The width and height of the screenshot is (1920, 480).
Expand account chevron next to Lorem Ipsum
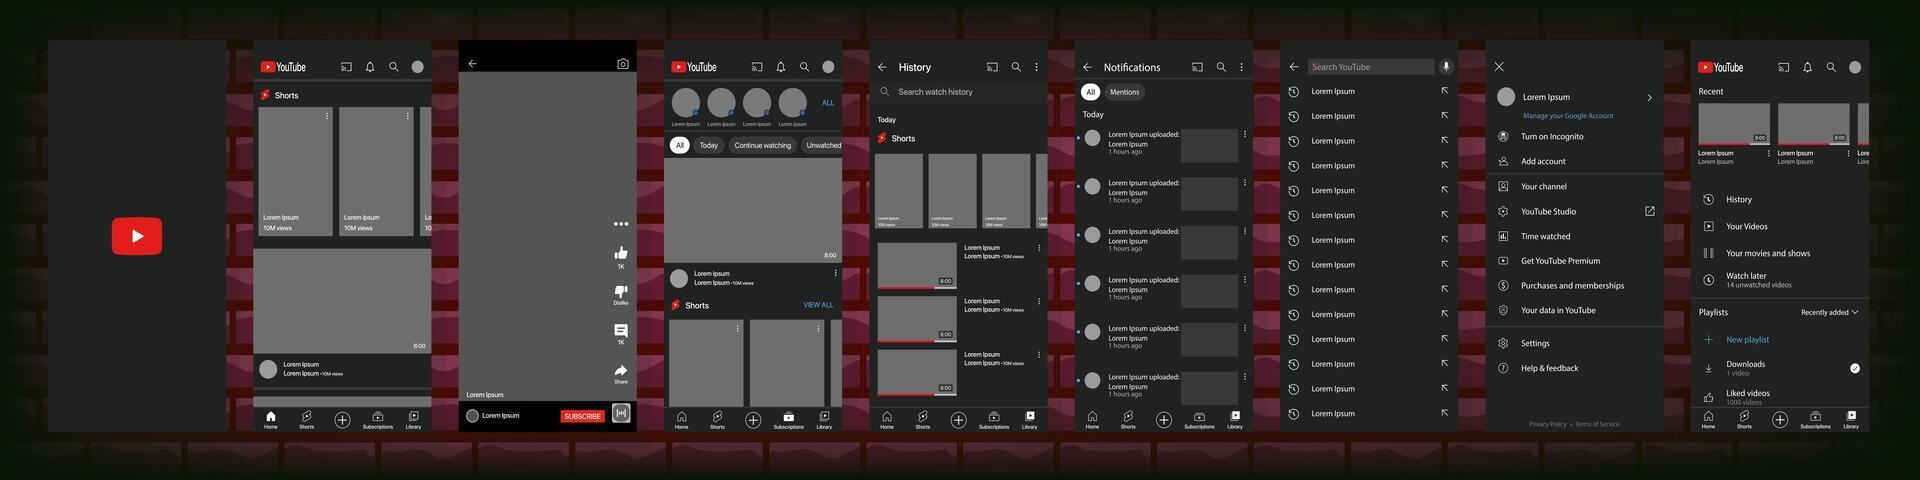(1650, 98)
